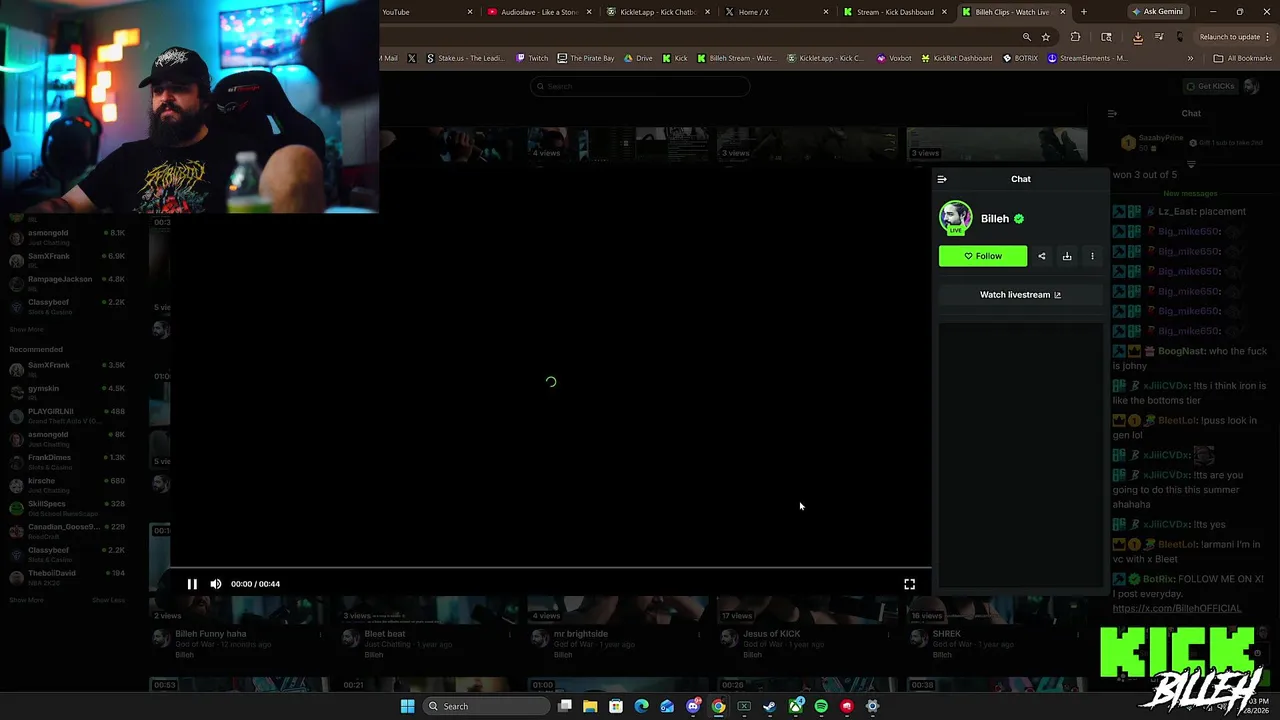Bookmark this page with the star icon
This screenshot has width=1280, height=720.
pyautogui.click(x=1046, y=37)
